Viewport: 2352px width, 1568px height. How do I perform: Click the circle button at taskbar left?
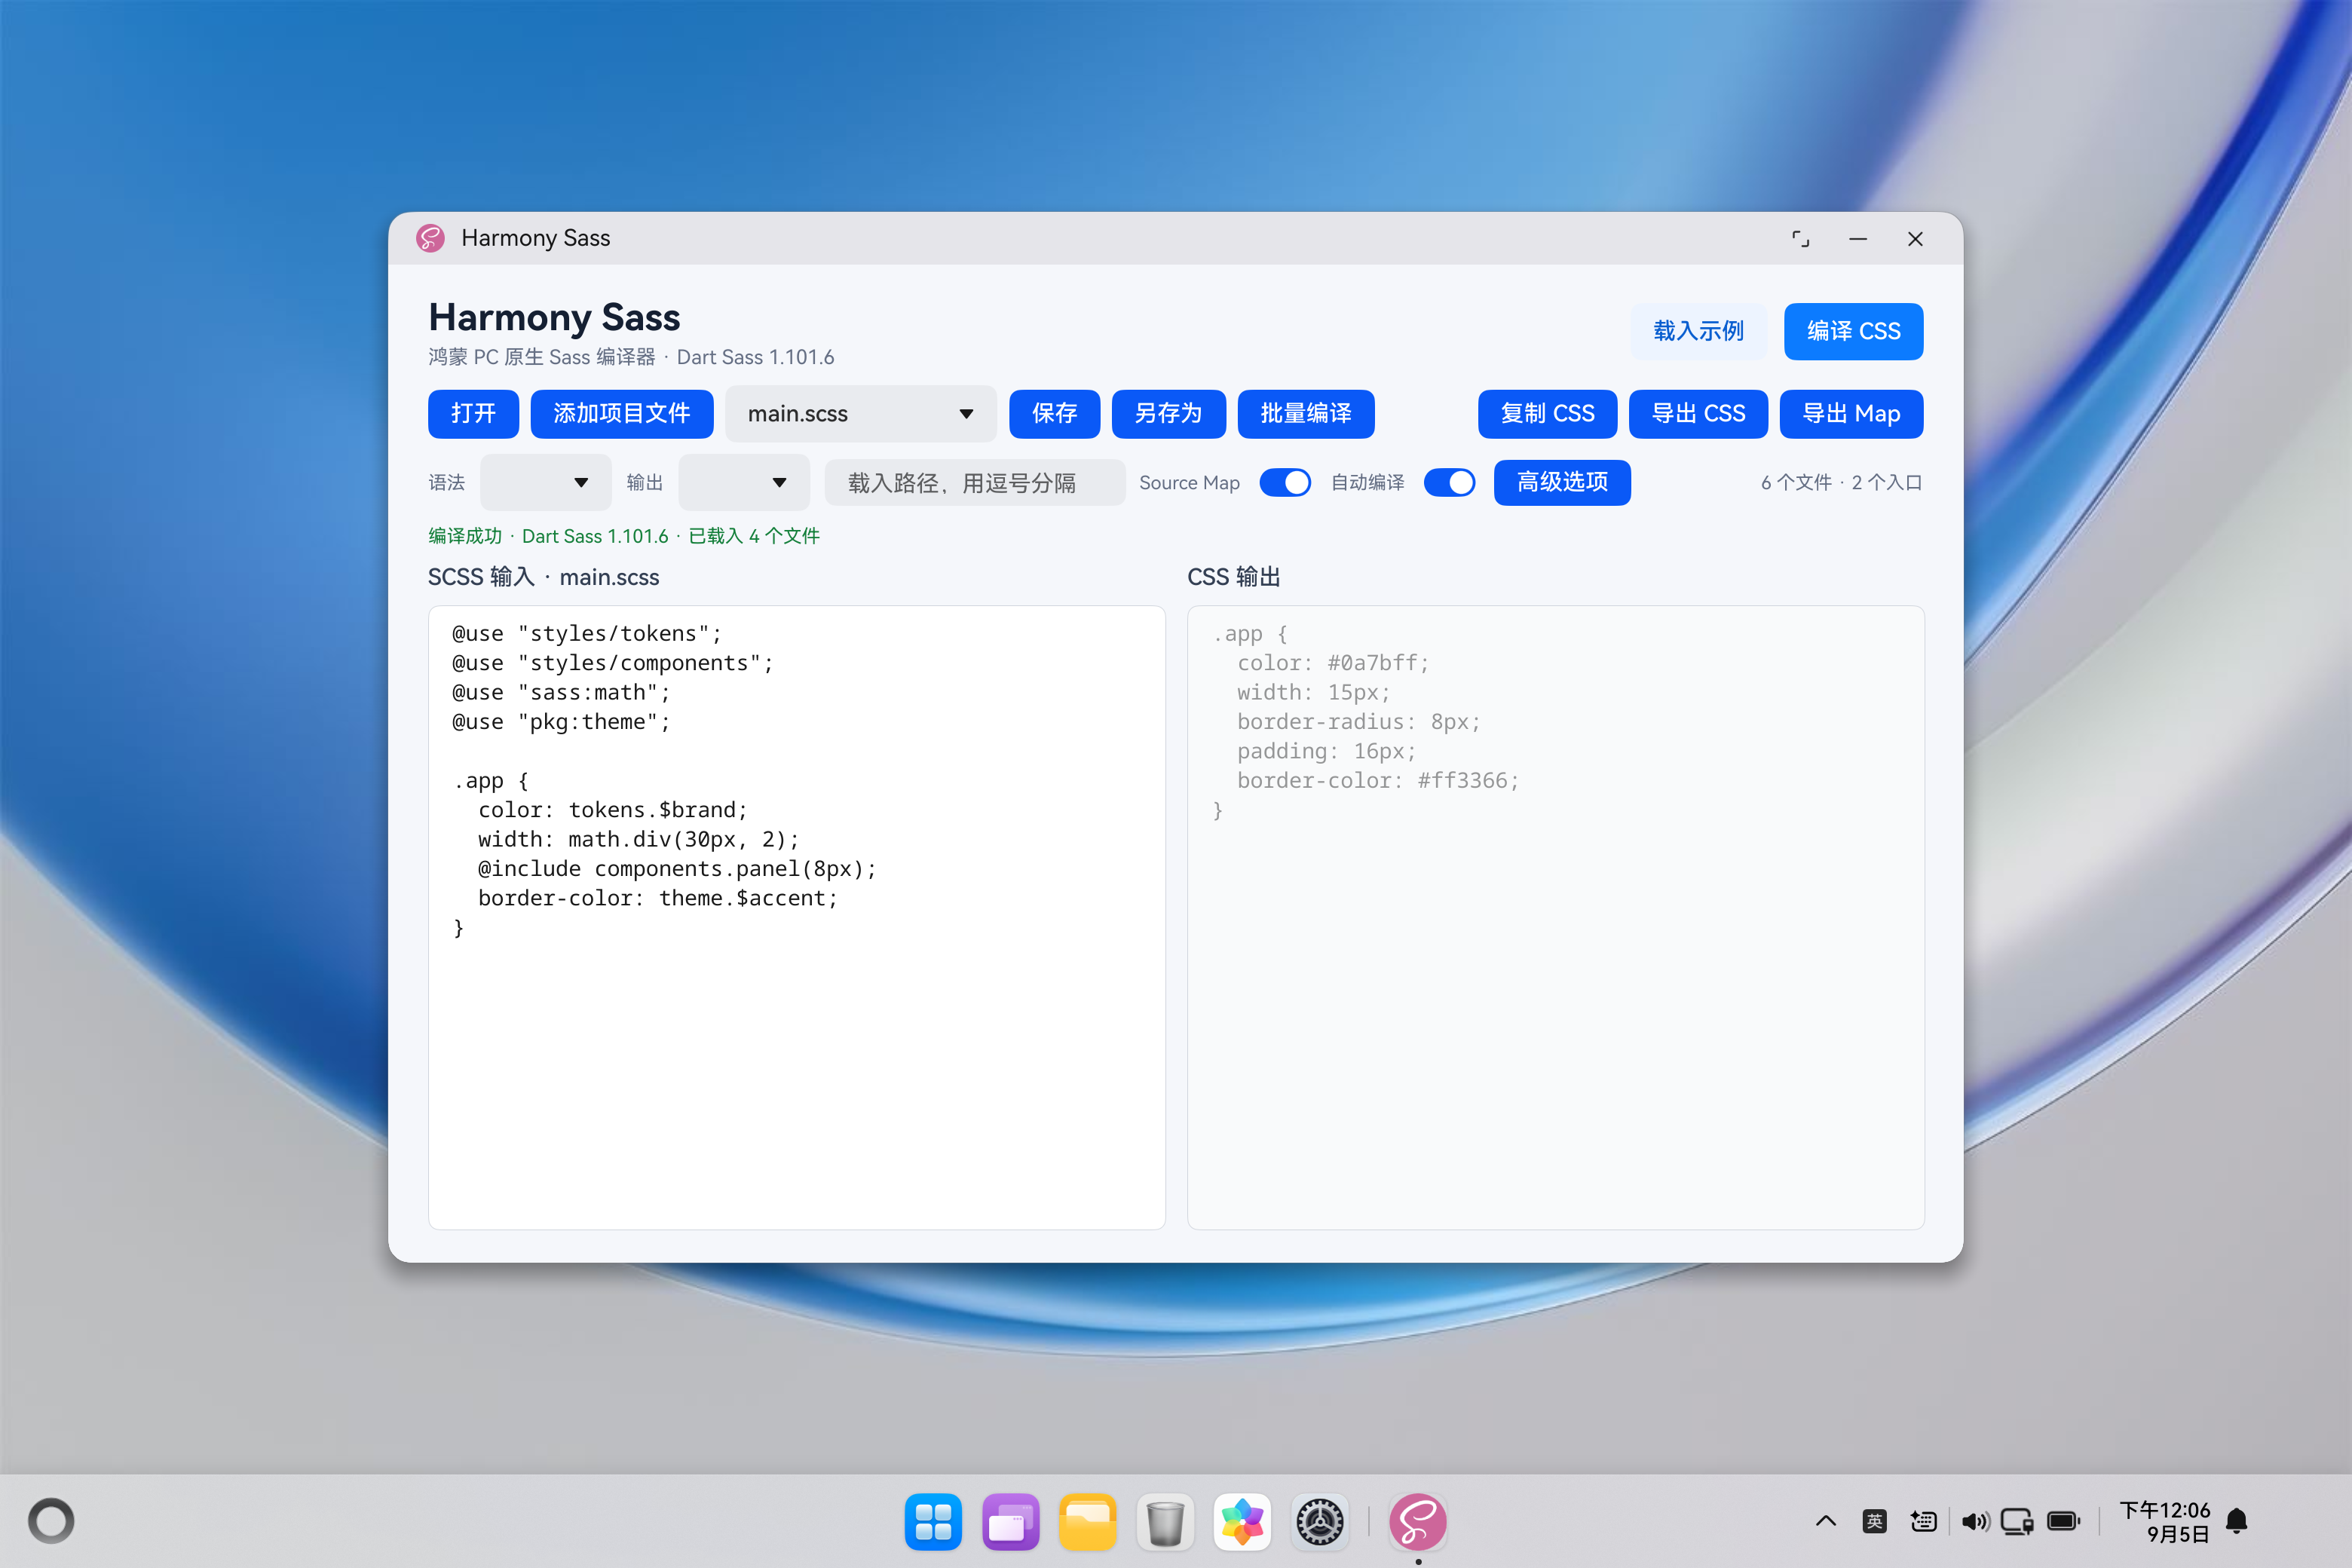51,1521
